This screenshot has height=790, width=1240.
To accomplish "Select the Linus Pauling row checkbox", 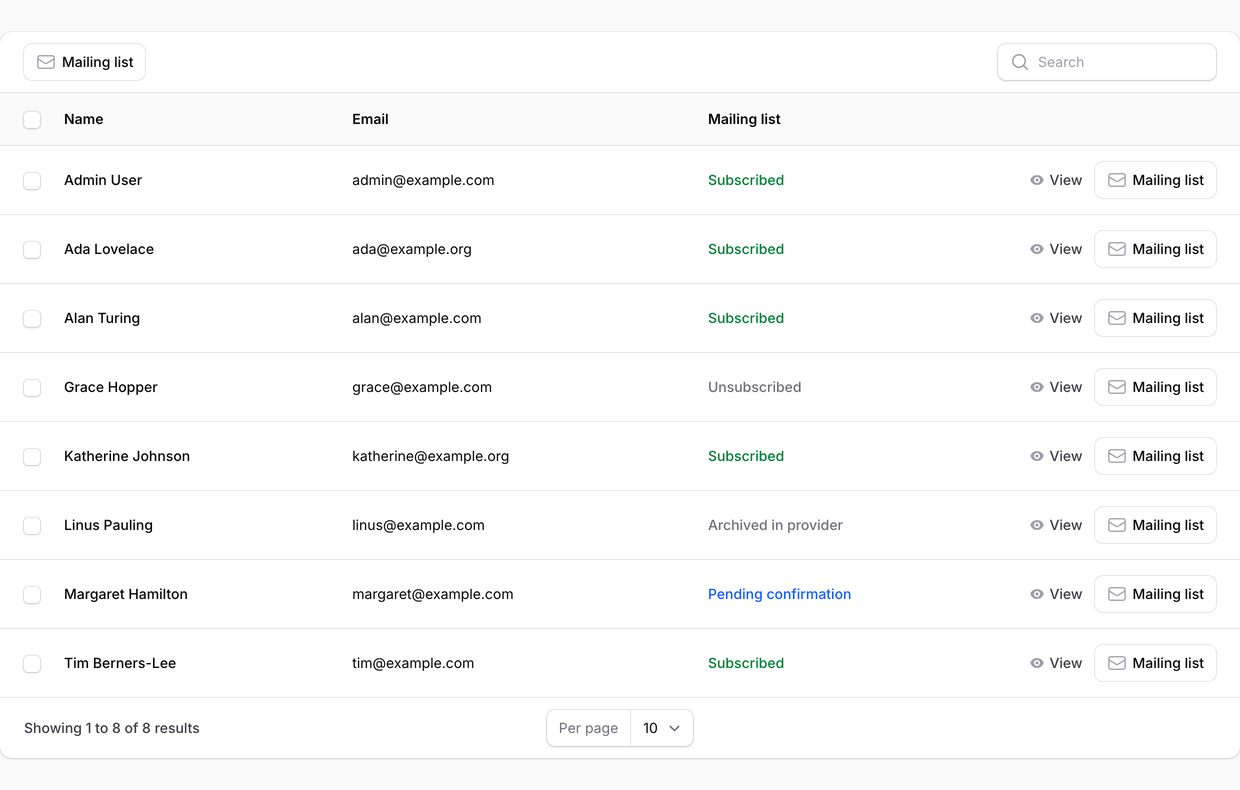I will (x=32, y=526).
